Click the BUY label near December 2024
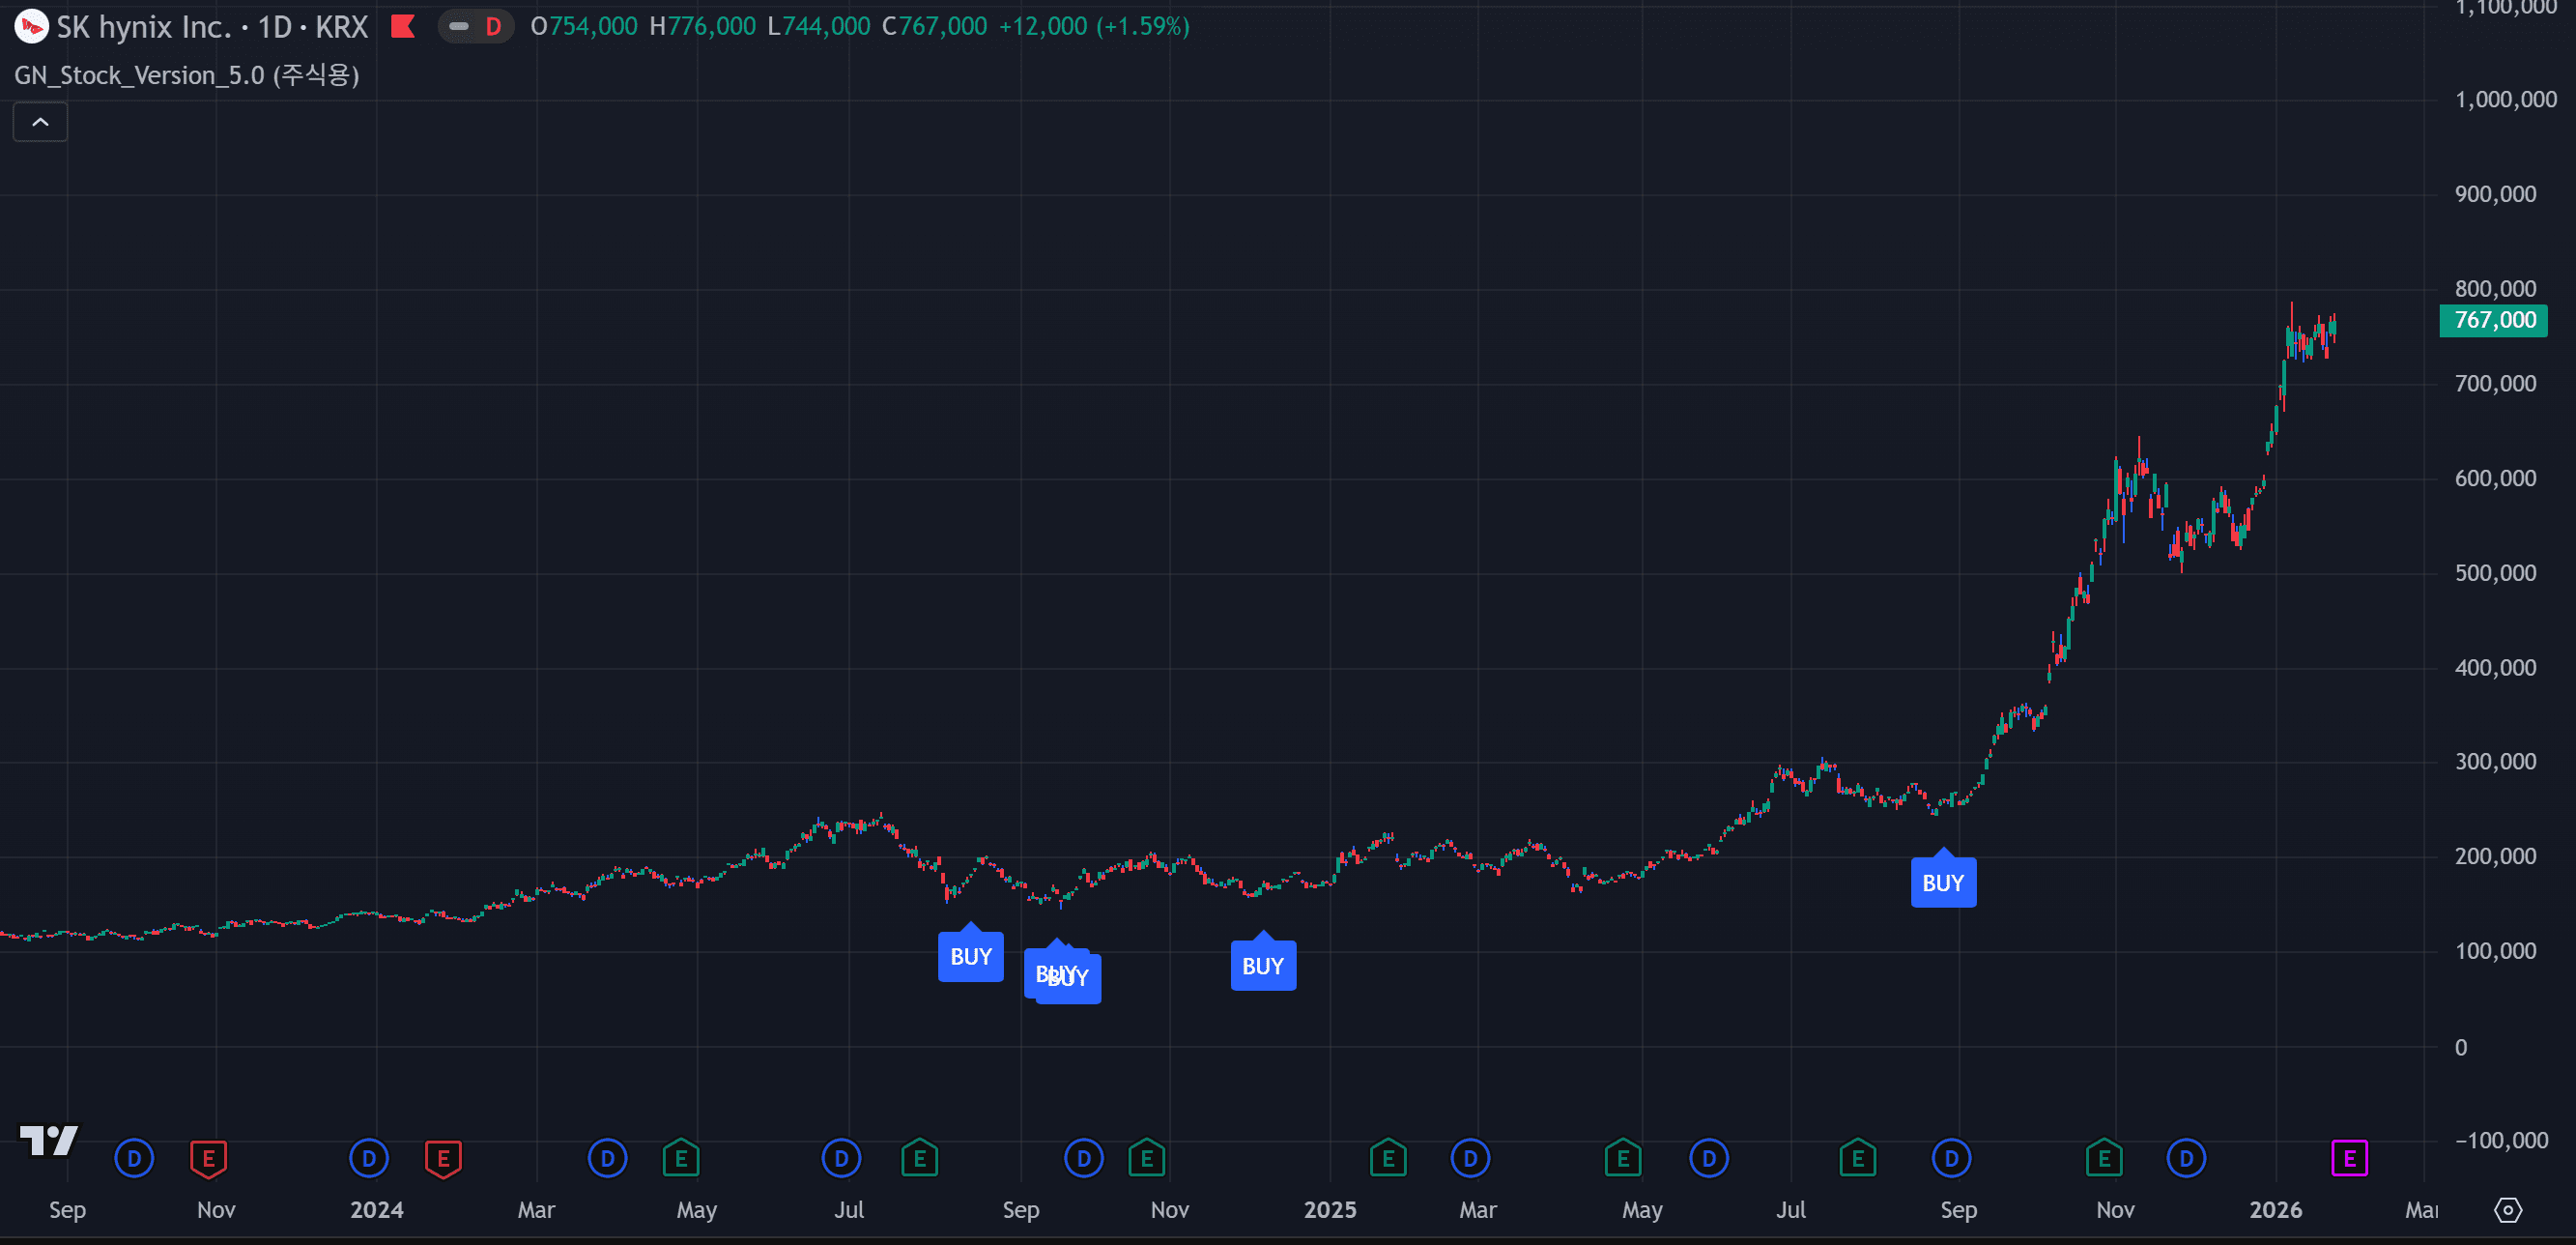This screenshot has height=1245, width=2576. pyautogui.click(x=1262, y=966)
